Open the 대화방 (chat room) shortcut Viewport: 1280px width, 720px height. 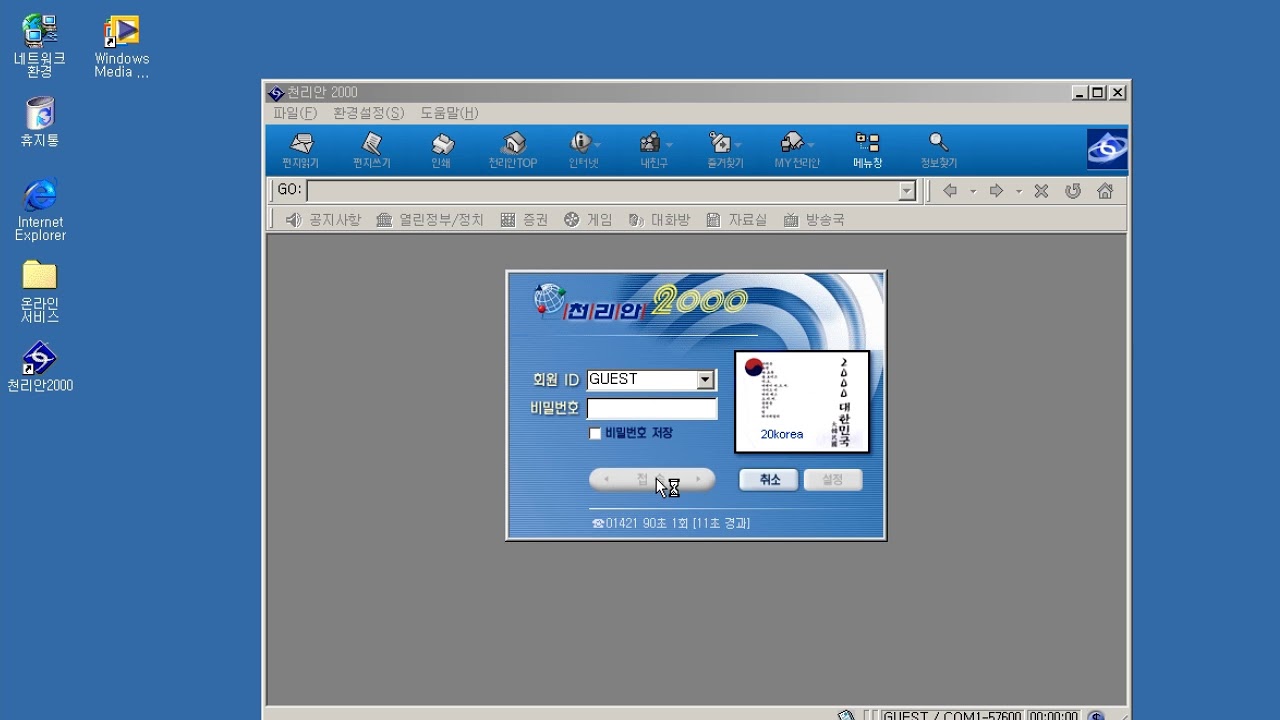pyautogui.click(x=659, y=220)
